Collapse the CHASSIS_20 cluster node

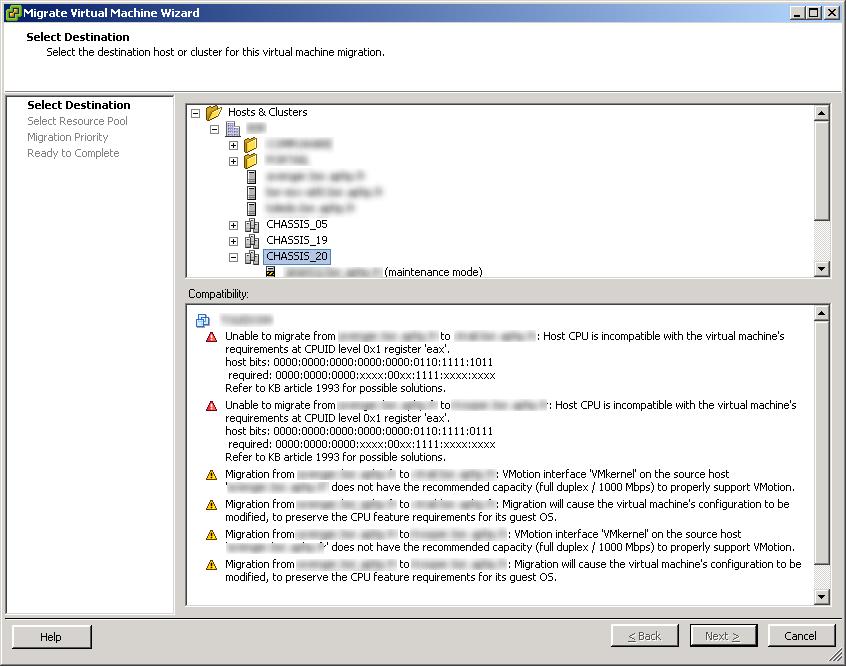234,257
